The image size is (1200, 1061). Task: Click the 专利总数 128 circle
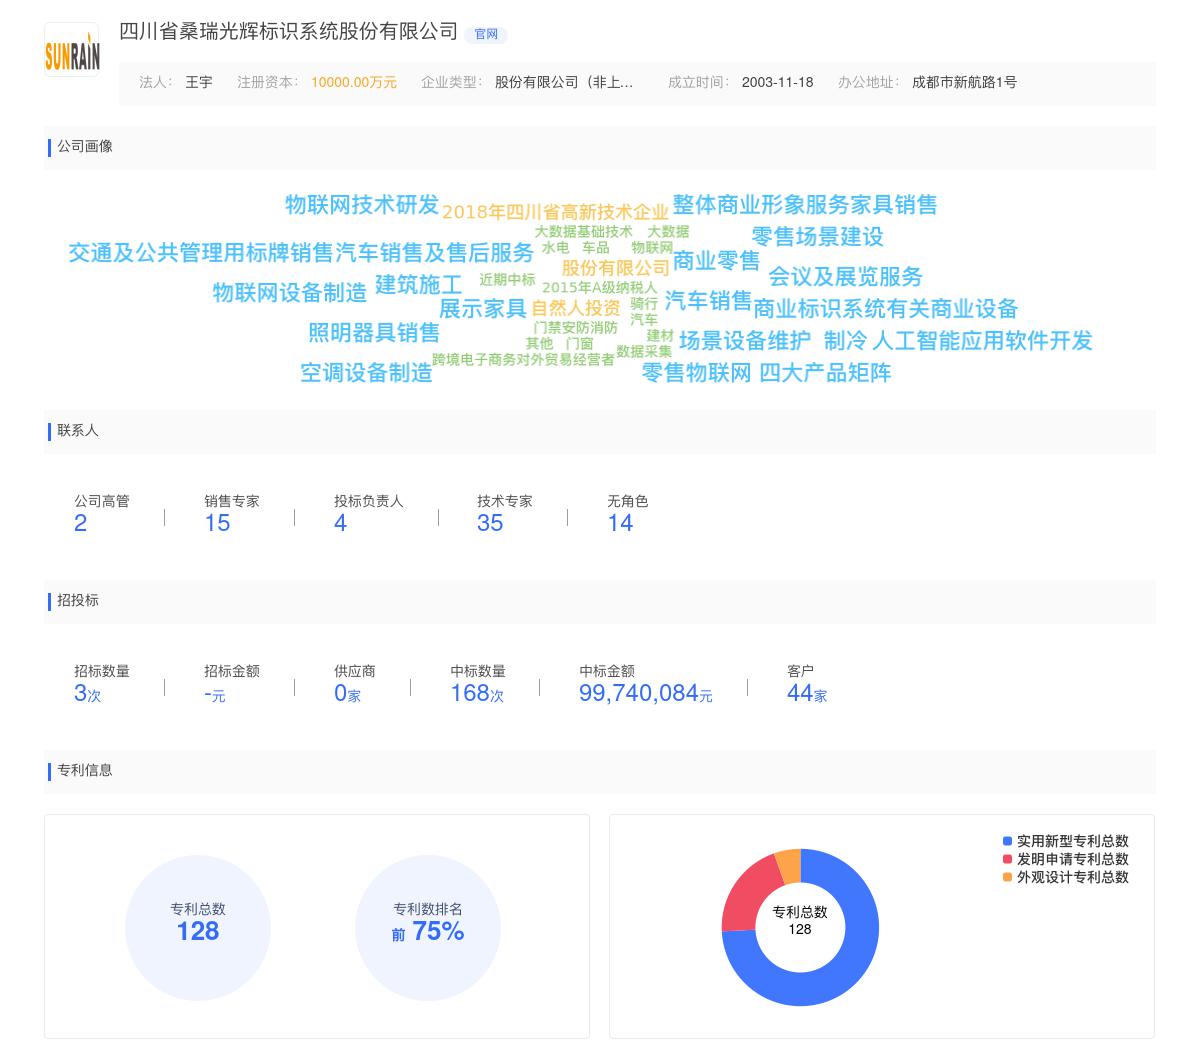[198, 921]
